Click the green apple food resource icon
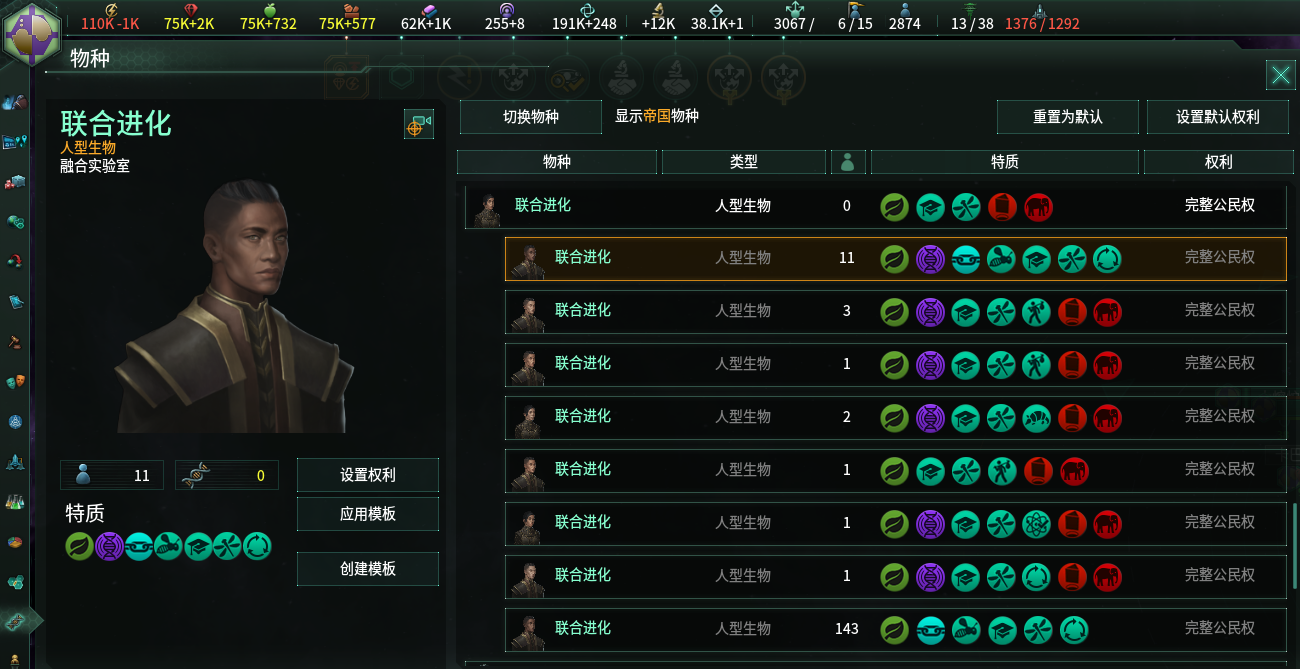This screenshot has width=1300, height=669. [269, 9]
